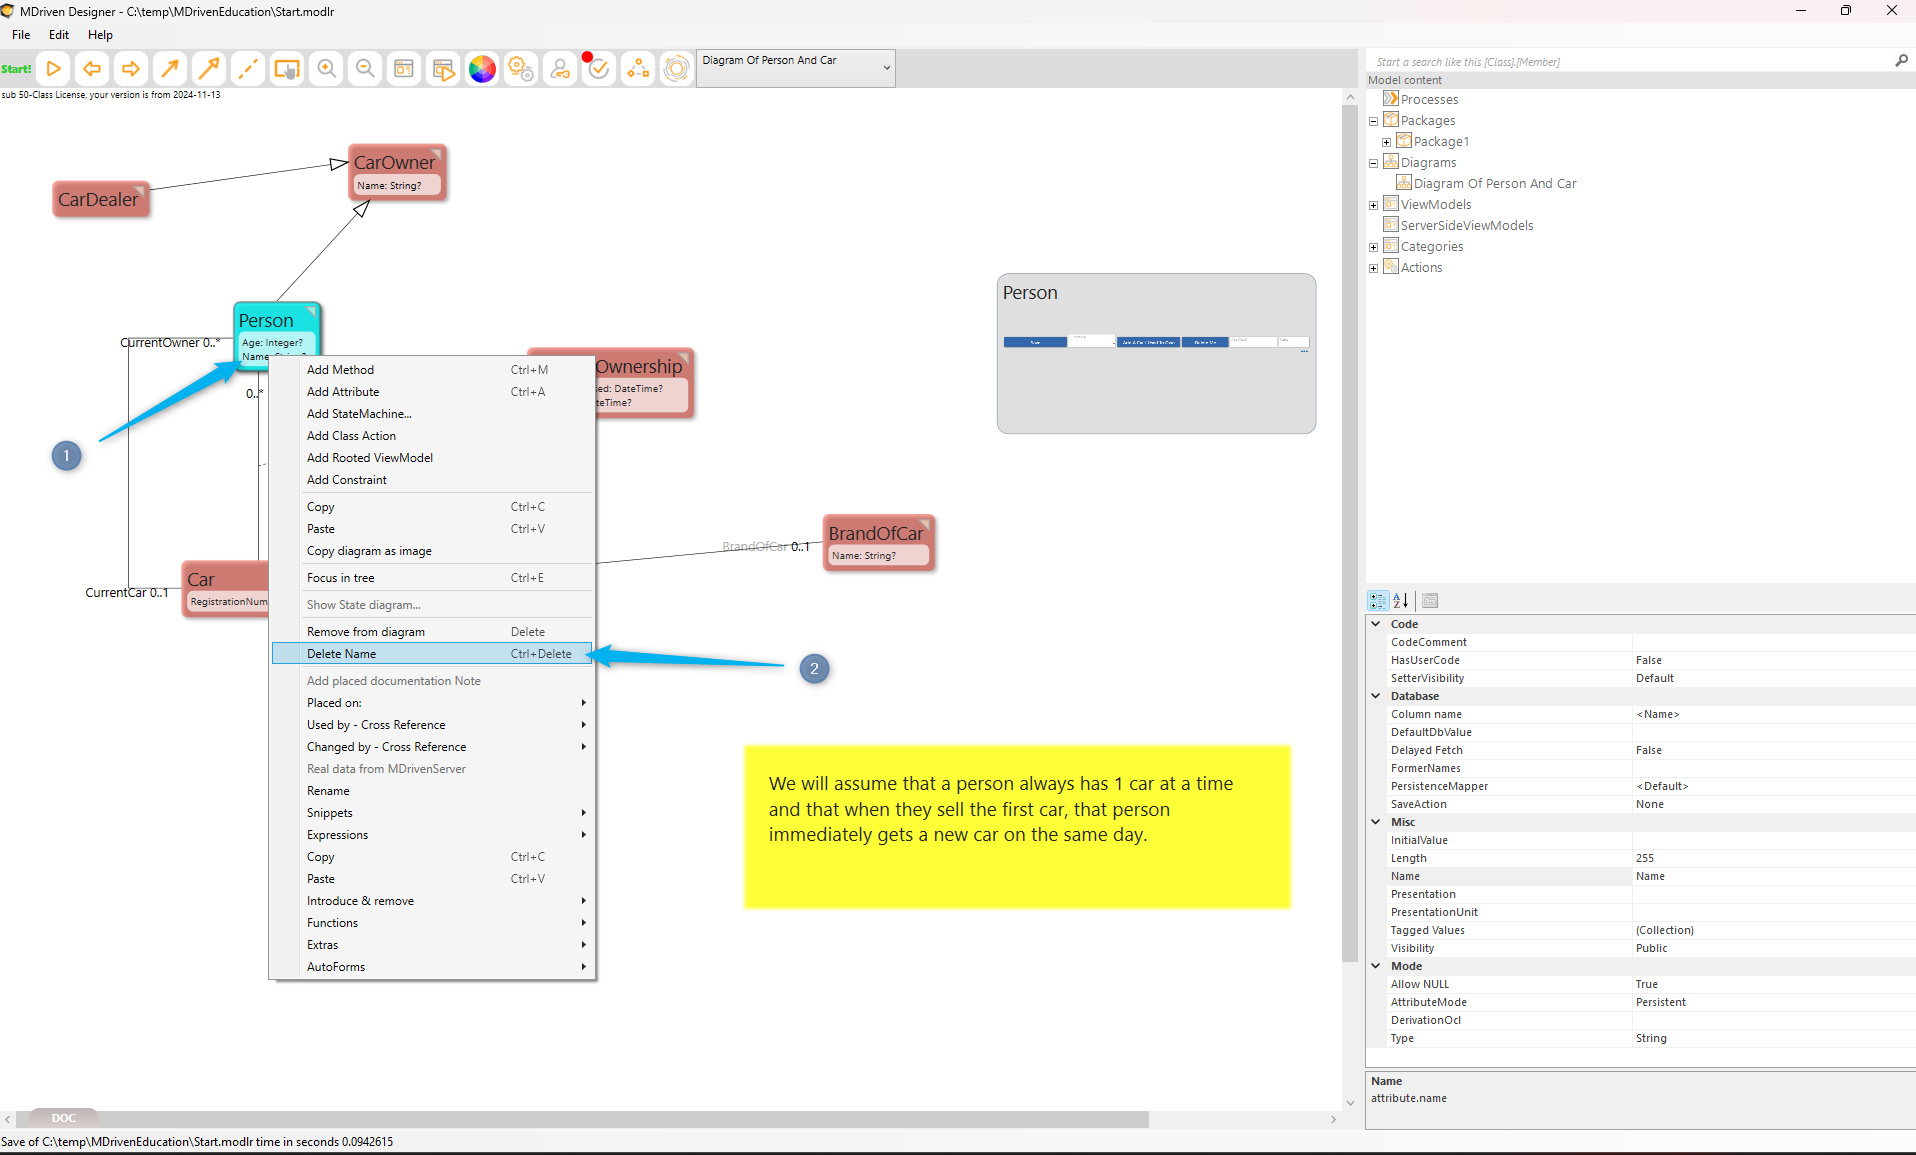Click the checkmark with red dot icon
This screenshot has width=1916, height=1155.
(x=598, y=69)
